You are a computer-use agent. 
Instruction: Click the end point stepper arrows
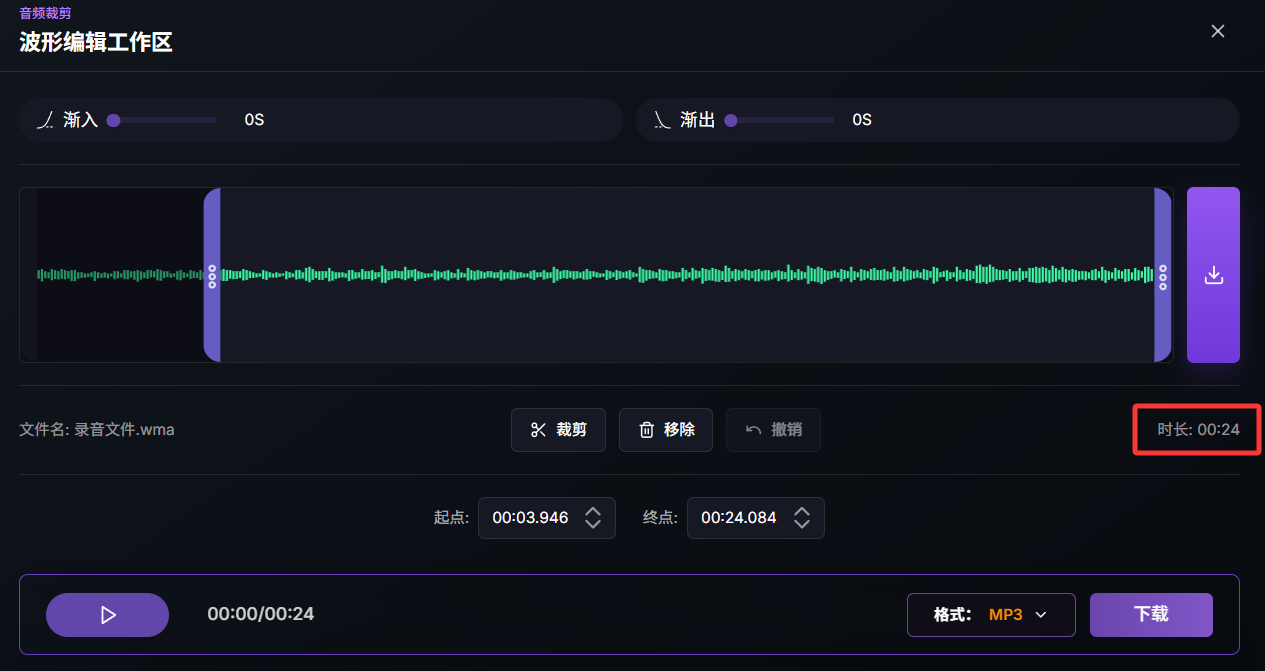(802, 518)
